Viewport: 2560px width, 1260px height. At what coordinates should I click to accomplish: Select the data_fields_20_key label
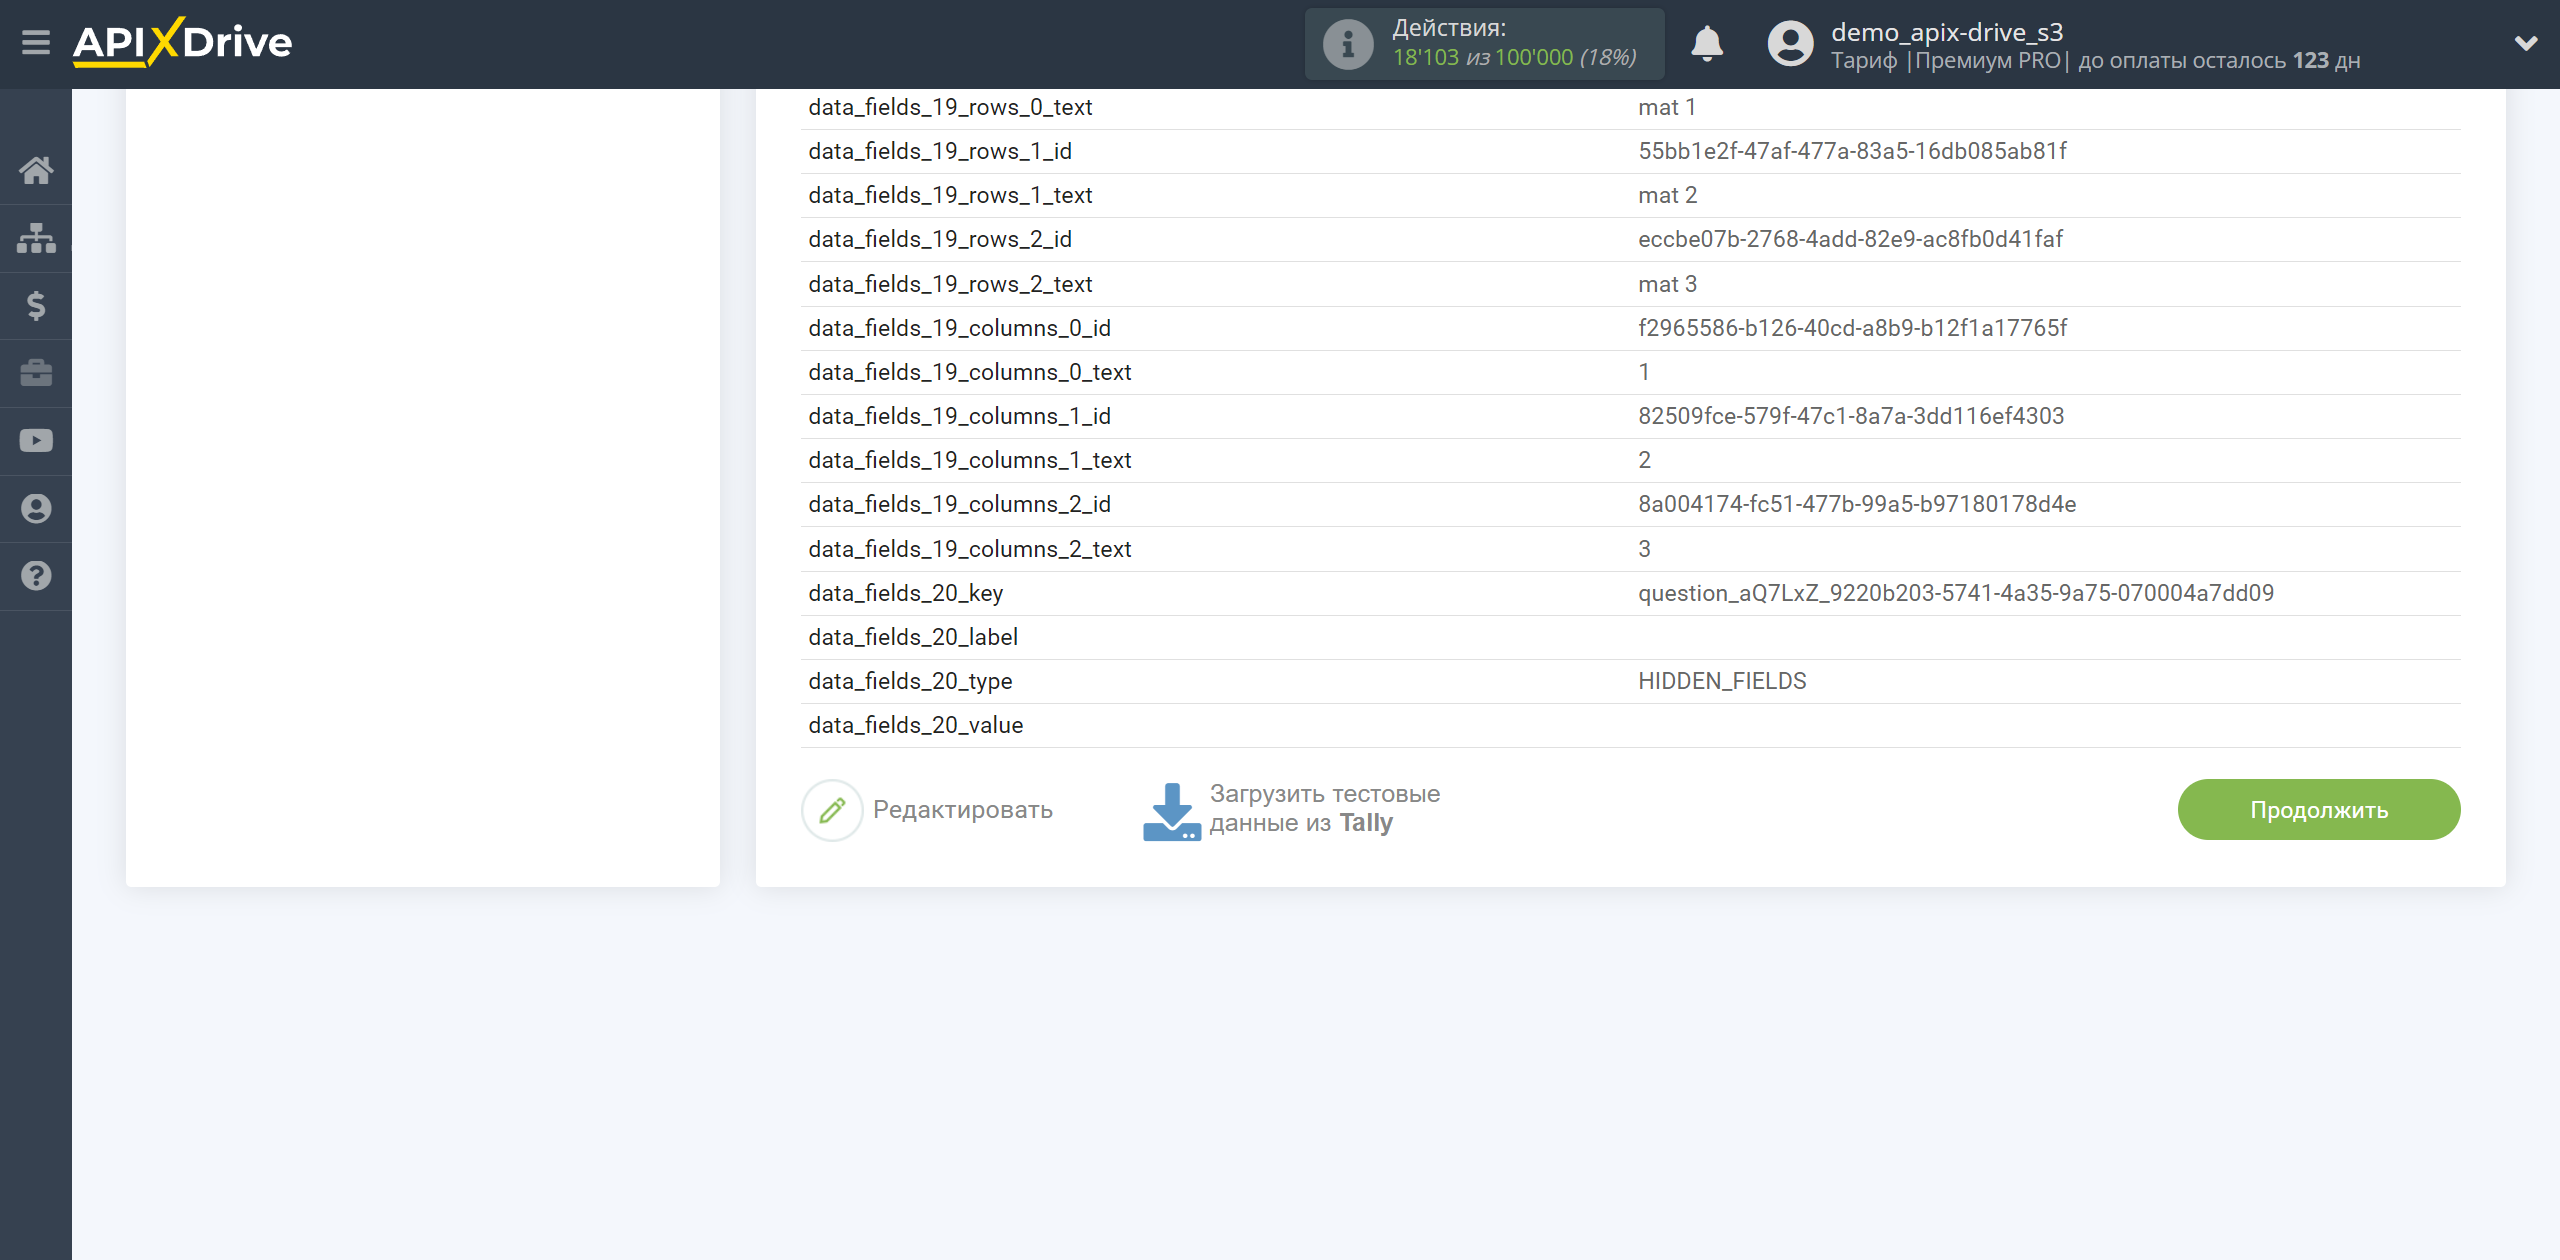(x=905, y=593)
